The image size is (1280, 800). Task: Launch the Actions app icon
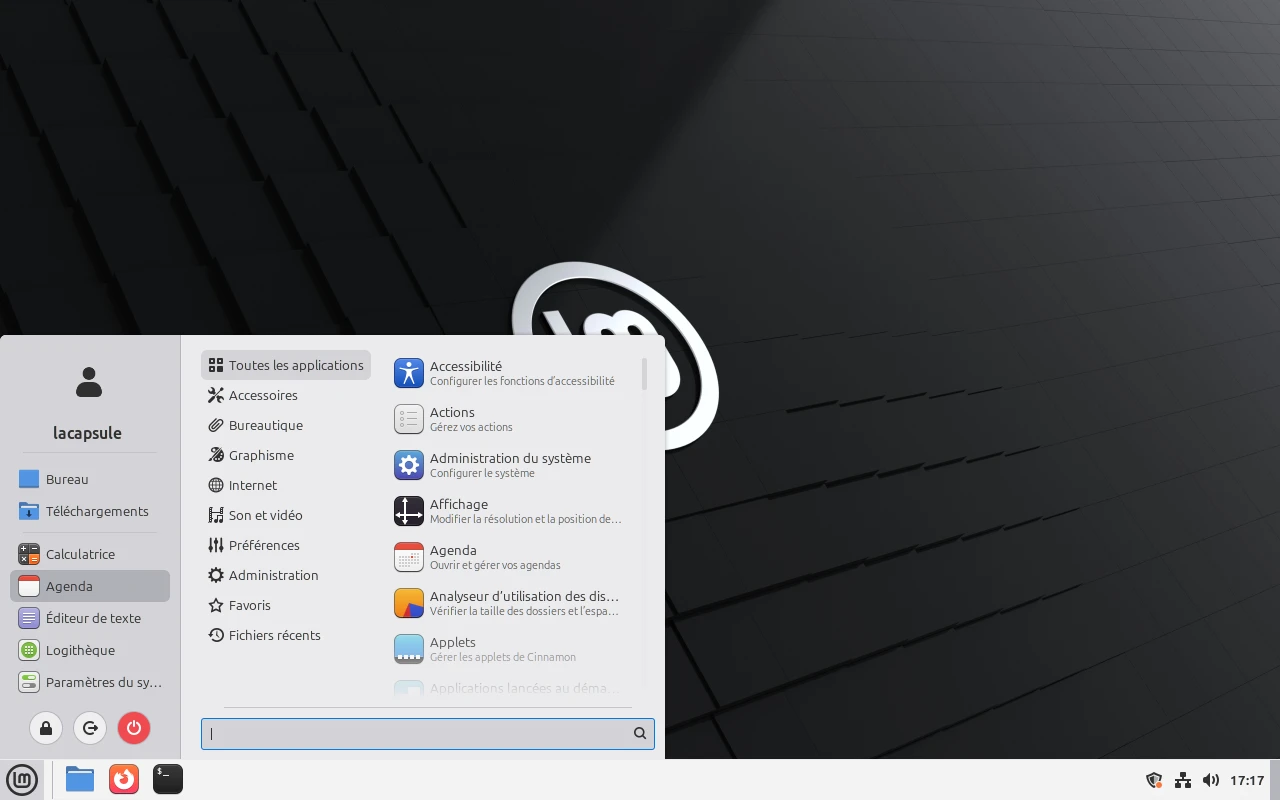coord(409,419)
